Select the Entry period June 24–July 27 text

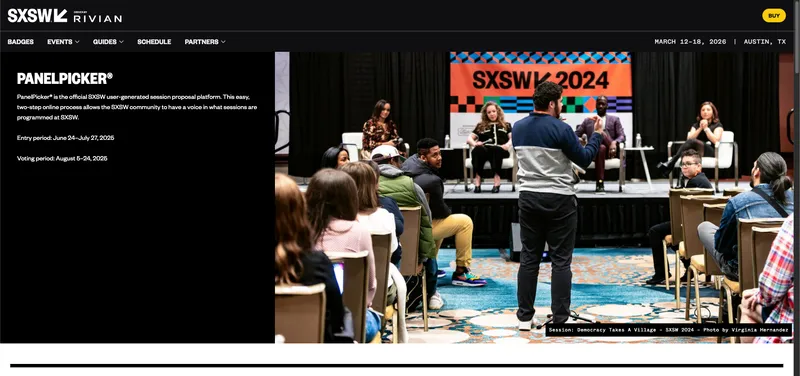tap(65, 138)
